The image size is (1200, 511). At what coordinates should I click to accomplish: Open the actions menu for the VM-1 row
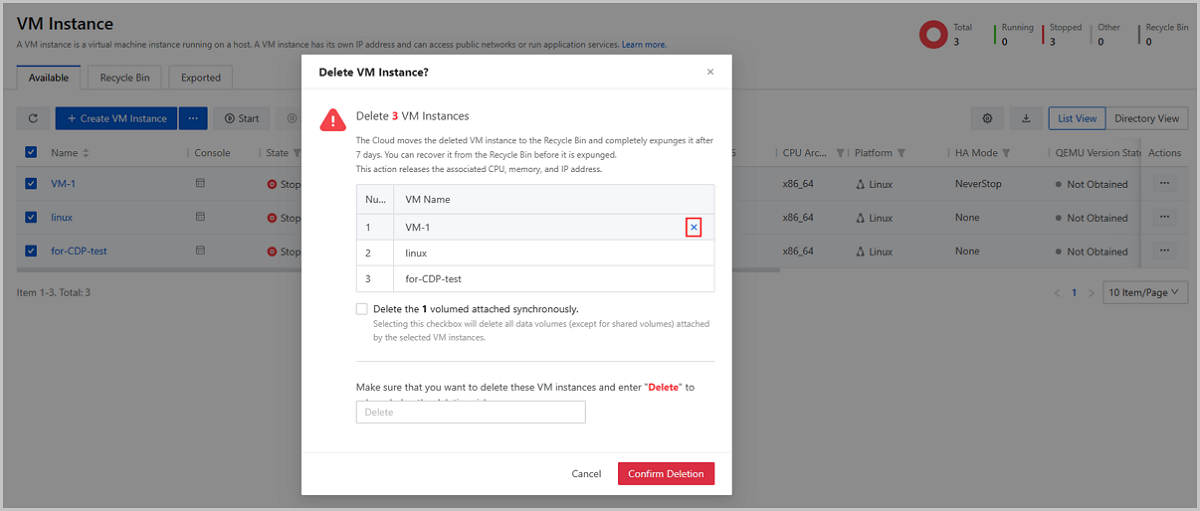coord(1163,184)
